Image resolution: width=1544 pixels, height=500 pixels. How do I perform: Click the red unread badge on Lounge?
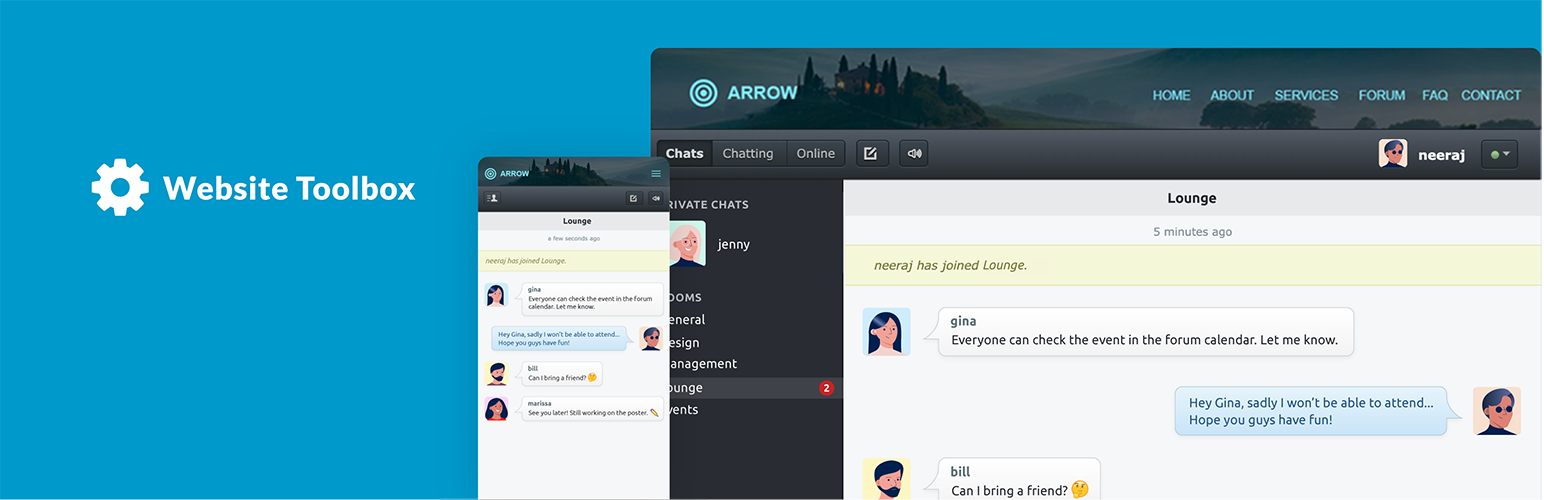[x=826, y=388]
